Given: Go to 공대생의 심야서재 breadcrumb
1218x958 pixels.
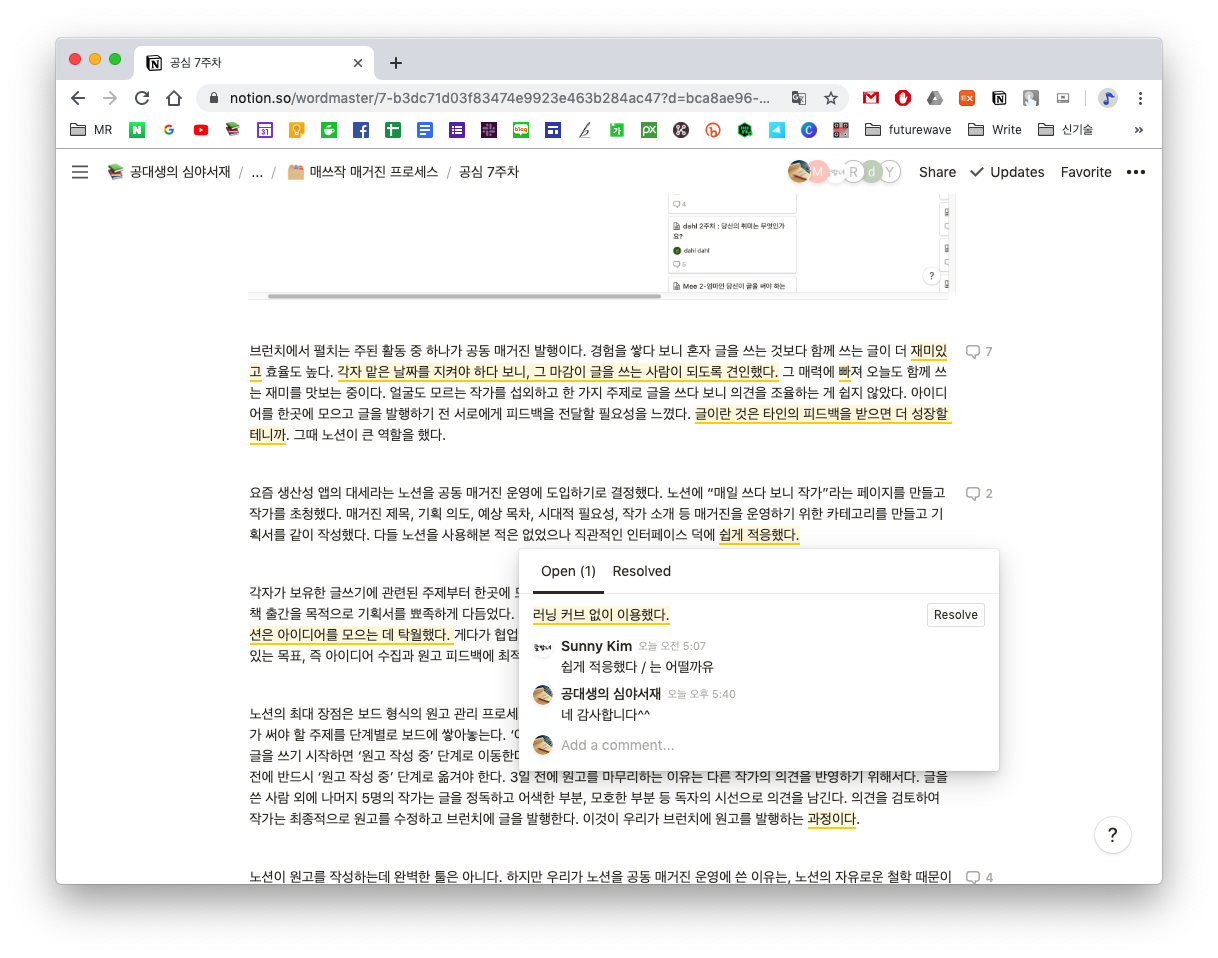Looking at the screenshot, I should point(169,172).
